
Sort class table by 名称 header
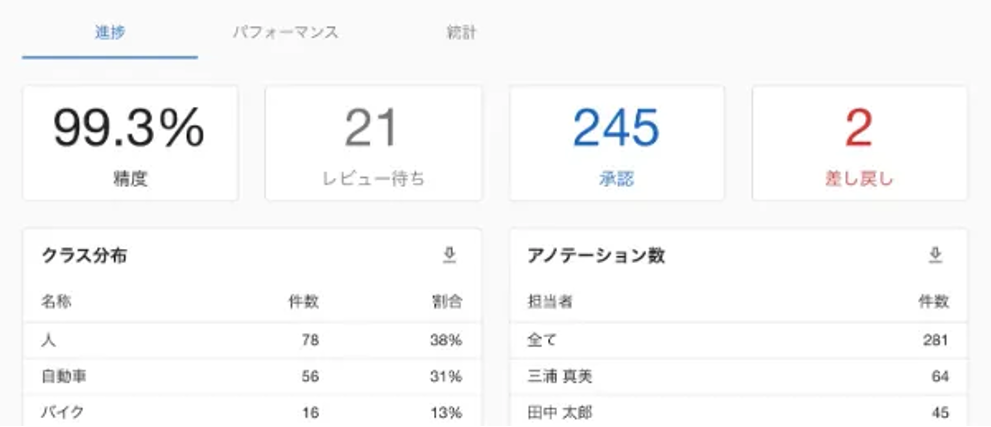tap(56, 302)
